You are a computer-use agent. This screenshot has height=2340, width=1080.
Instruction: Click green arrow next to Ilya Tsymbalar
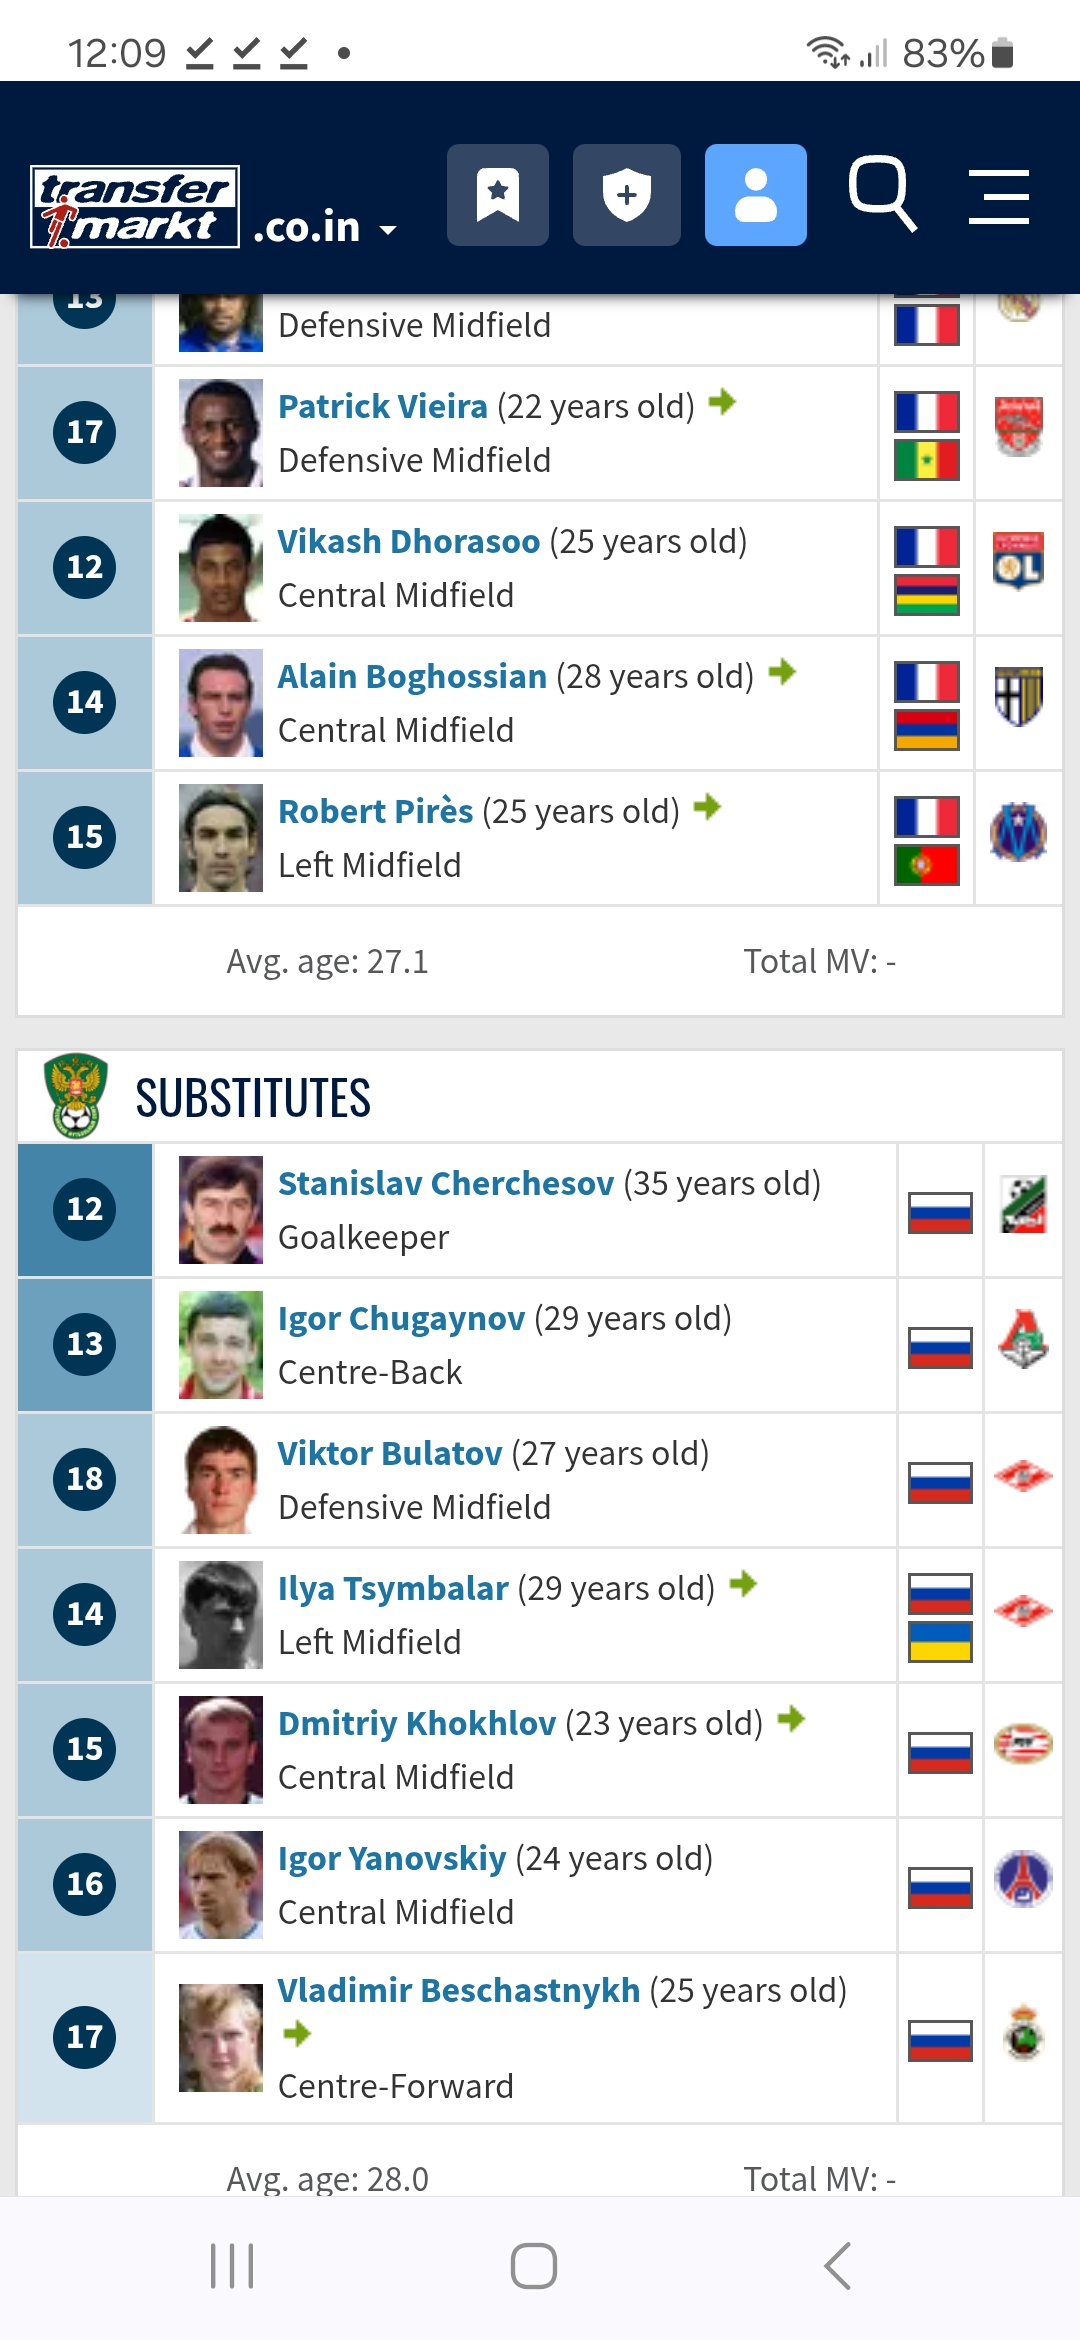coord(743,1584)
